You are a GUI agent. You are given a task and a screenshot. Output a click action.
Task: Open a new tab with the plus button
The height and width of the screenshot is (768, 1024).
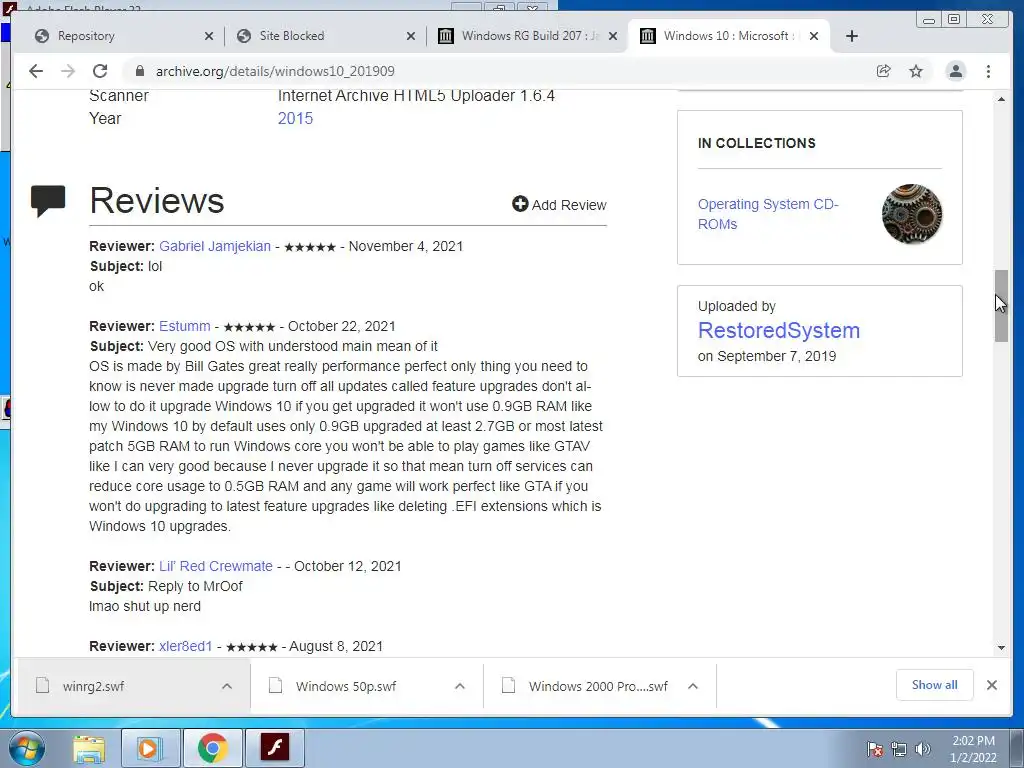pyautogui.click(x=852, y=36)
